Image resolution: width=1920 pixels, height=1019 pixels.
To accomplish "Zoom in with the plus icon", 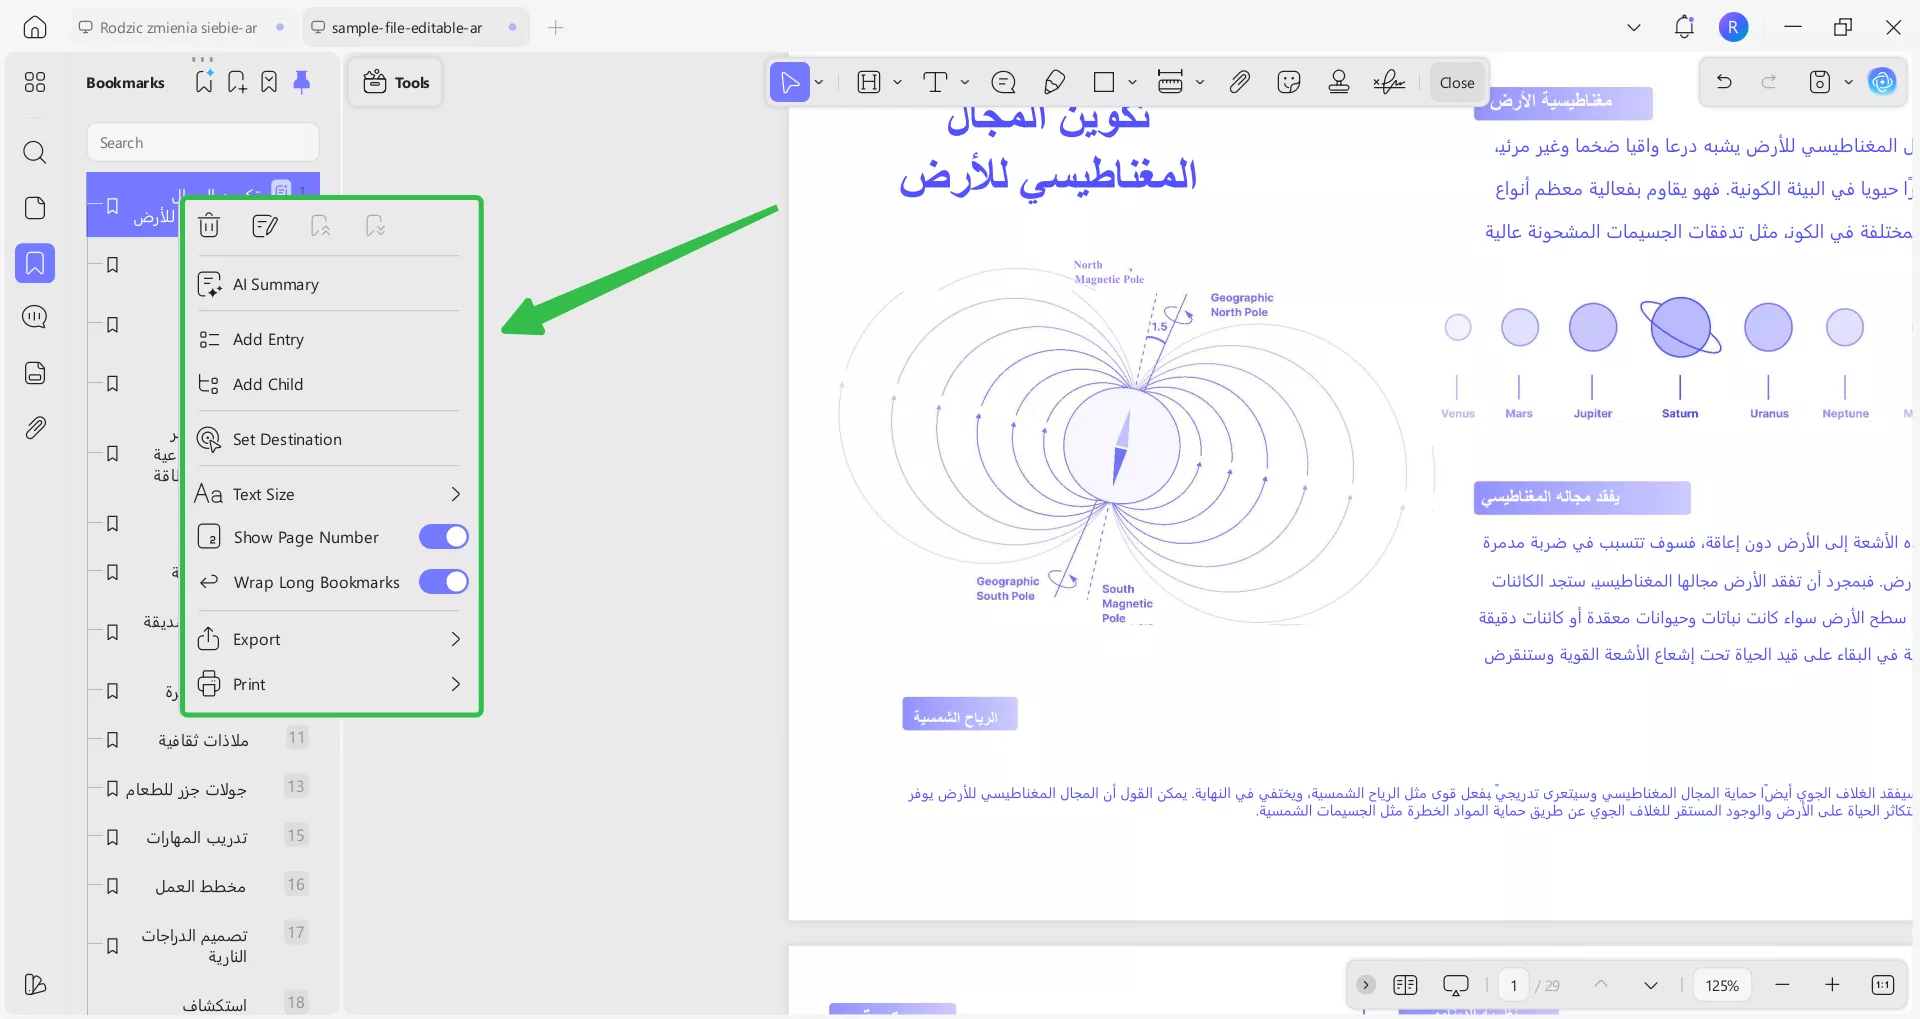I will 1832,985.
